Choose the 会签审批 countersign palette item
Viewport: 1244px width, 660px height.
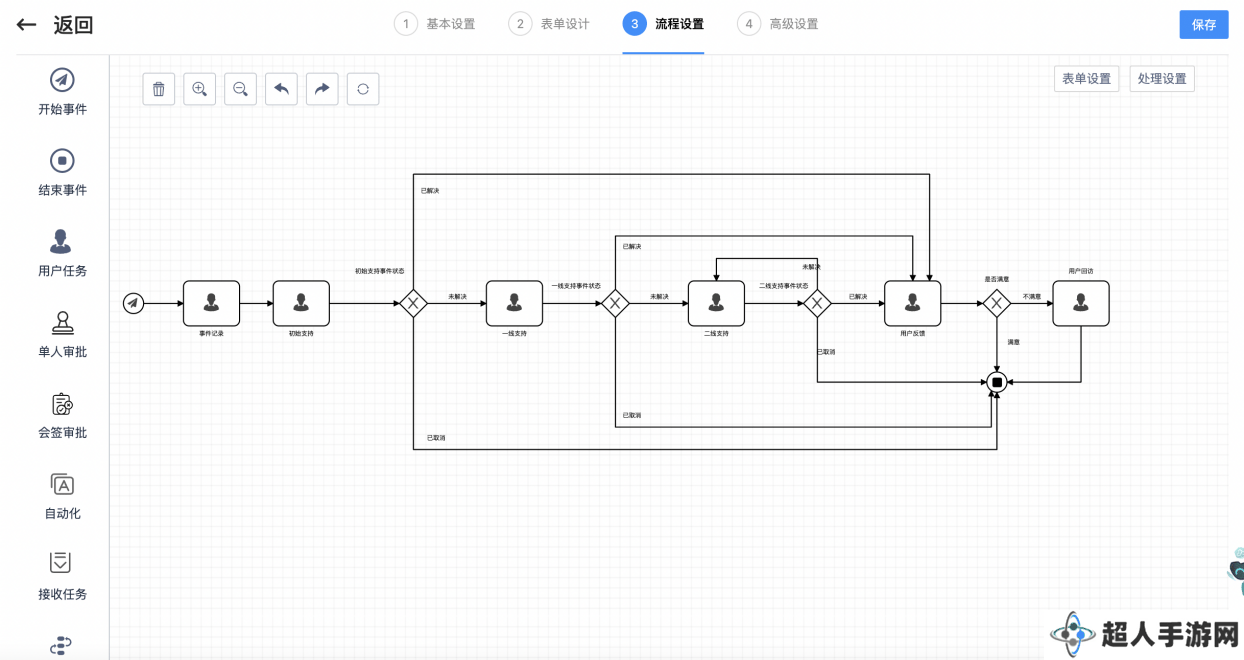tap(62, 416)
